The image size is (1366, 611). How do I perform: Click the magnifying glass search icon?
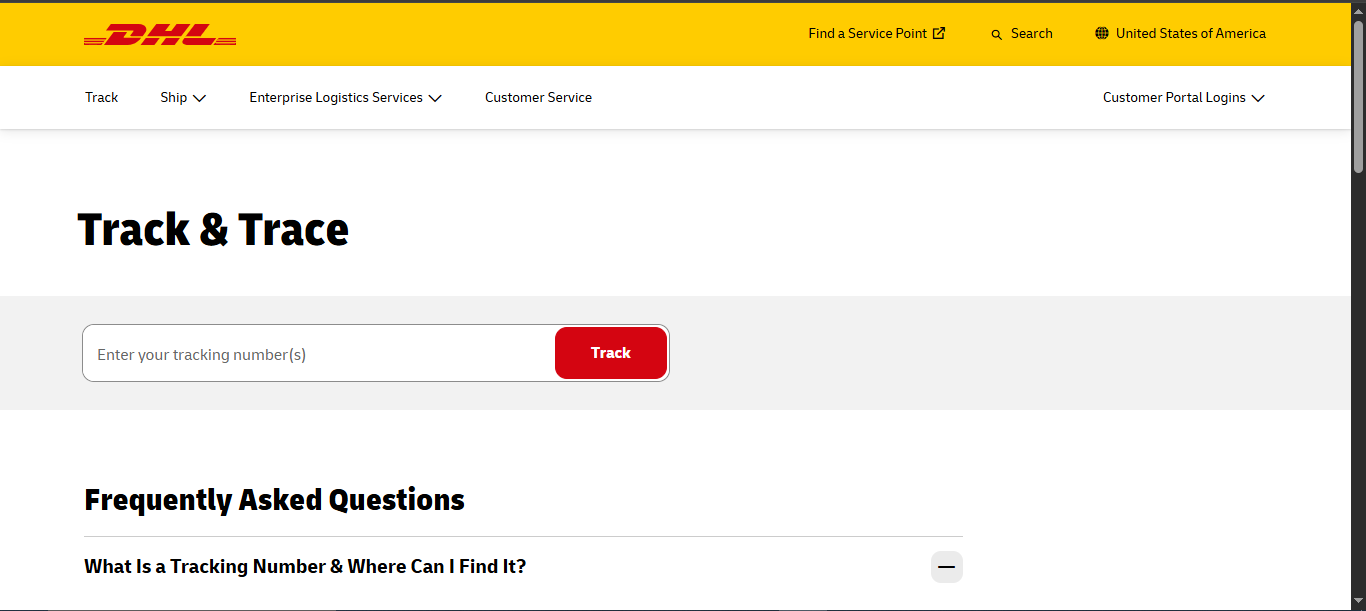pos(996,34)
